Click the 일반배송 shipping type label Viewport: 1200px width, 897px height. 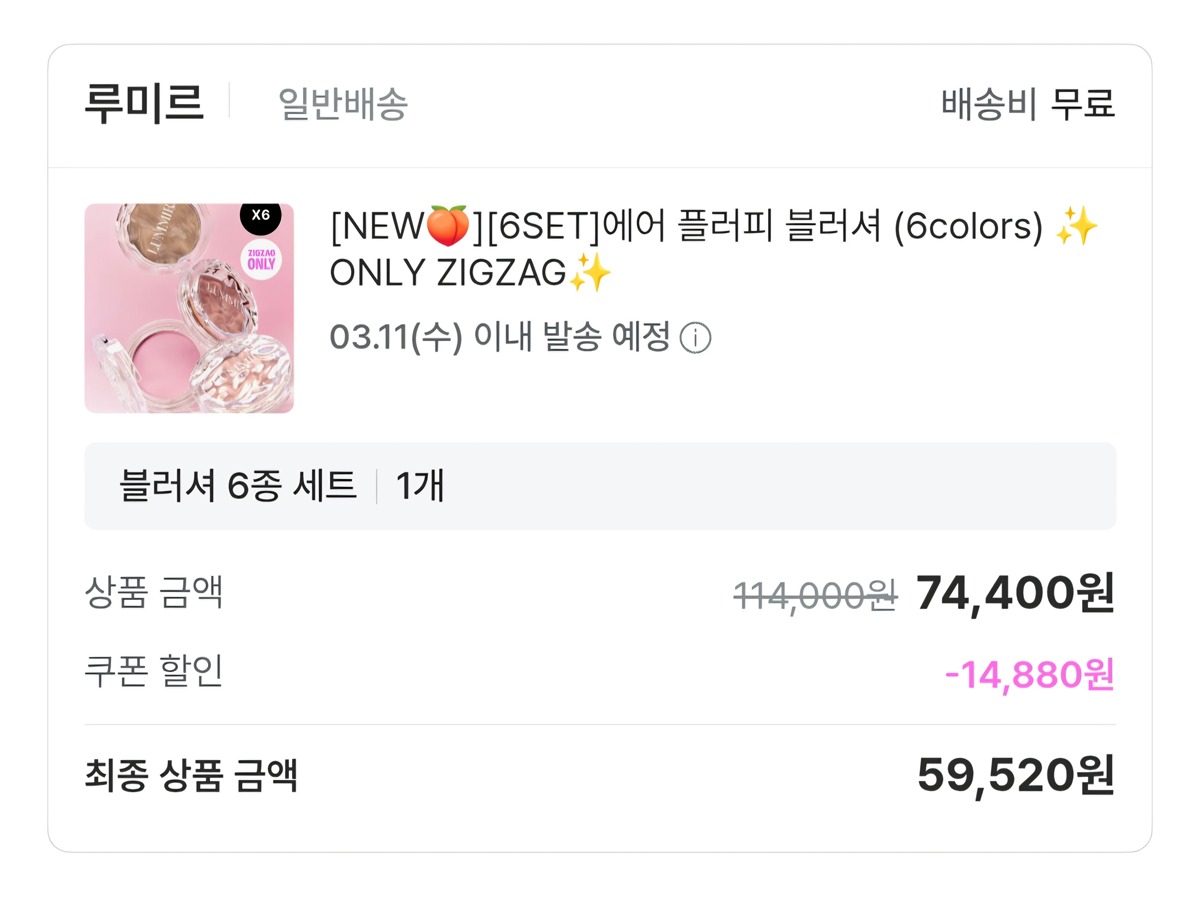pos(343,103)
